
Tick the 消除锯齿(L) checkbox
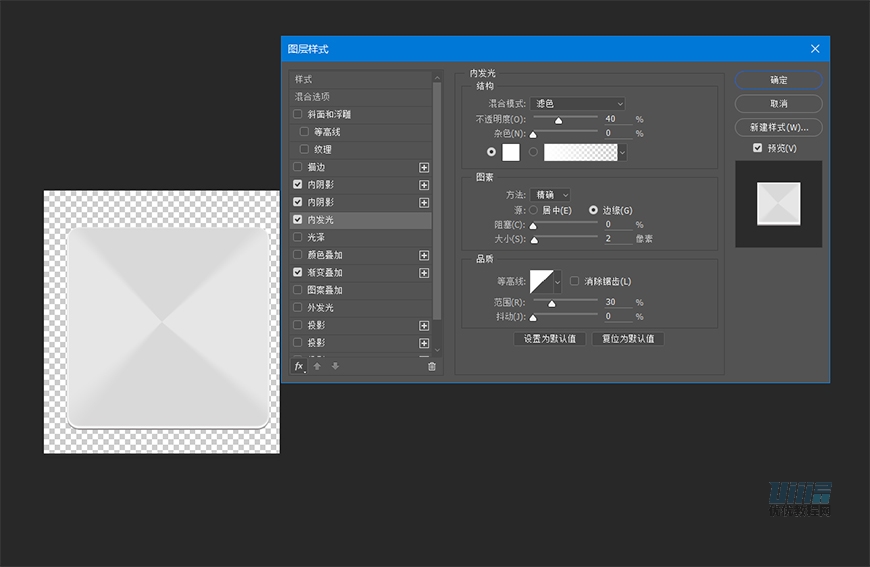(x=574, y=281)
